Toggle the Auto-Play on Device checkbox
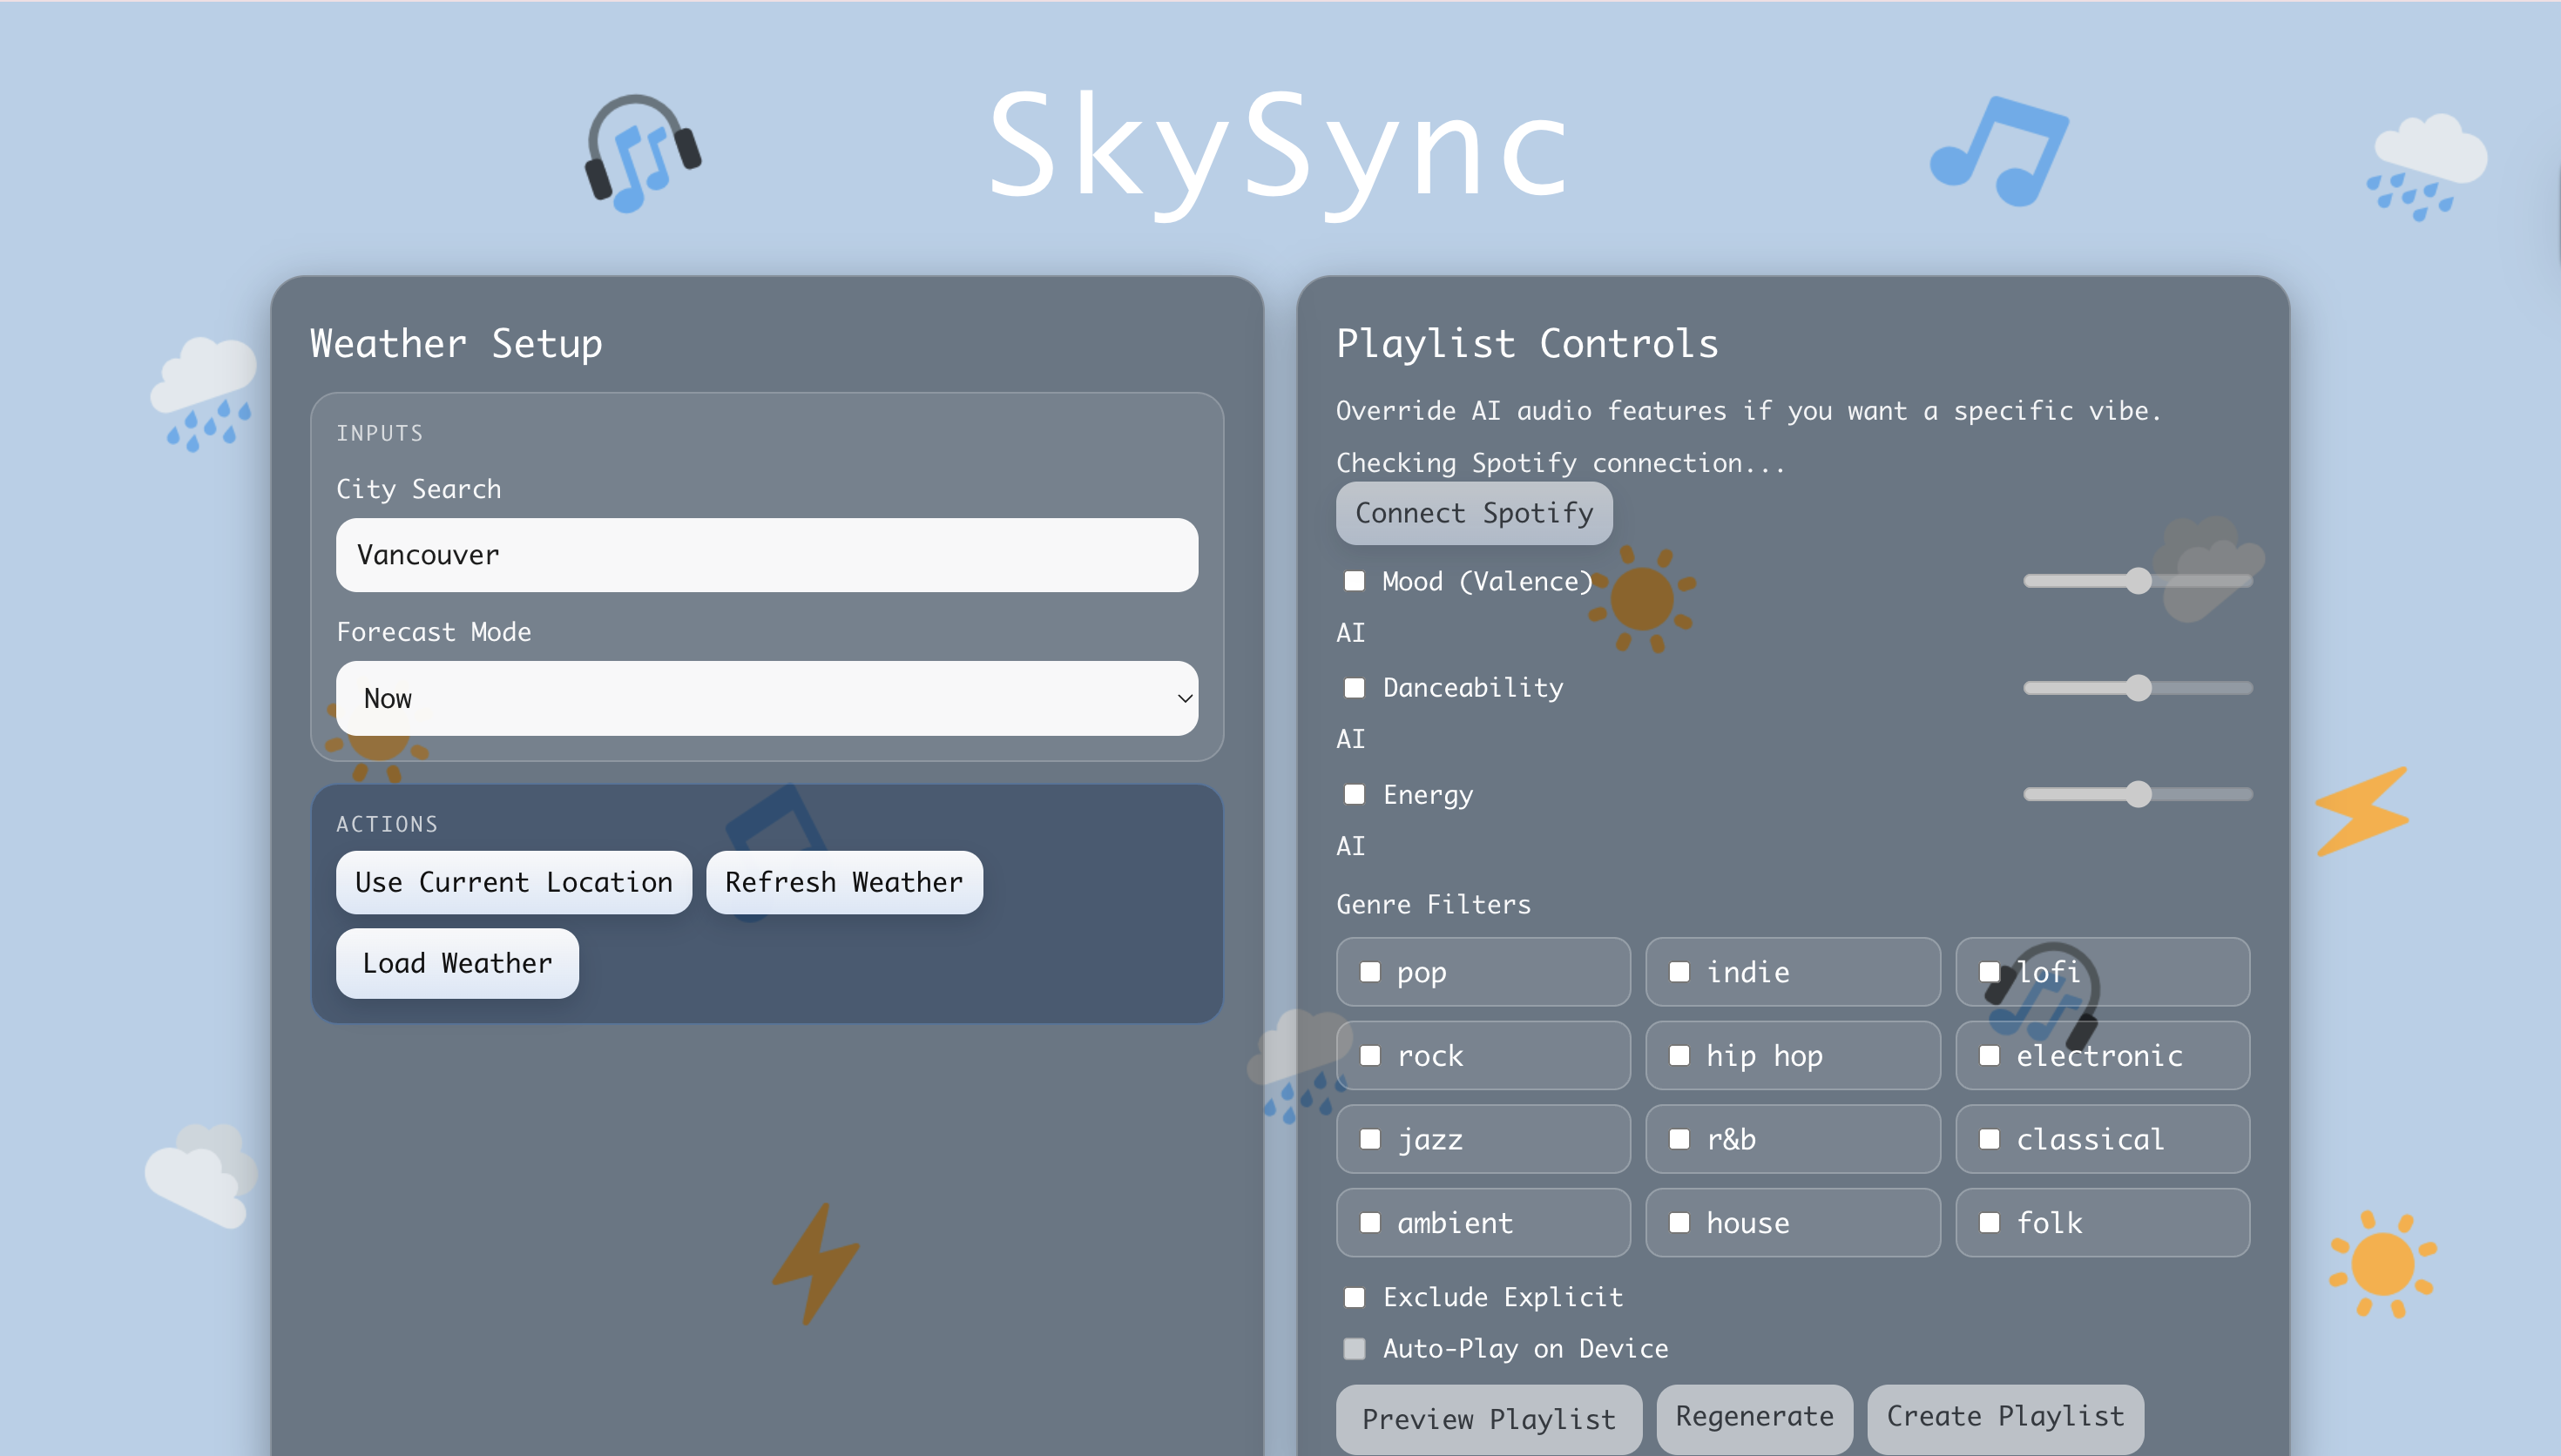Image resolution: width=2561 pixels, height=1456 pixels. coord(1354,1349)
